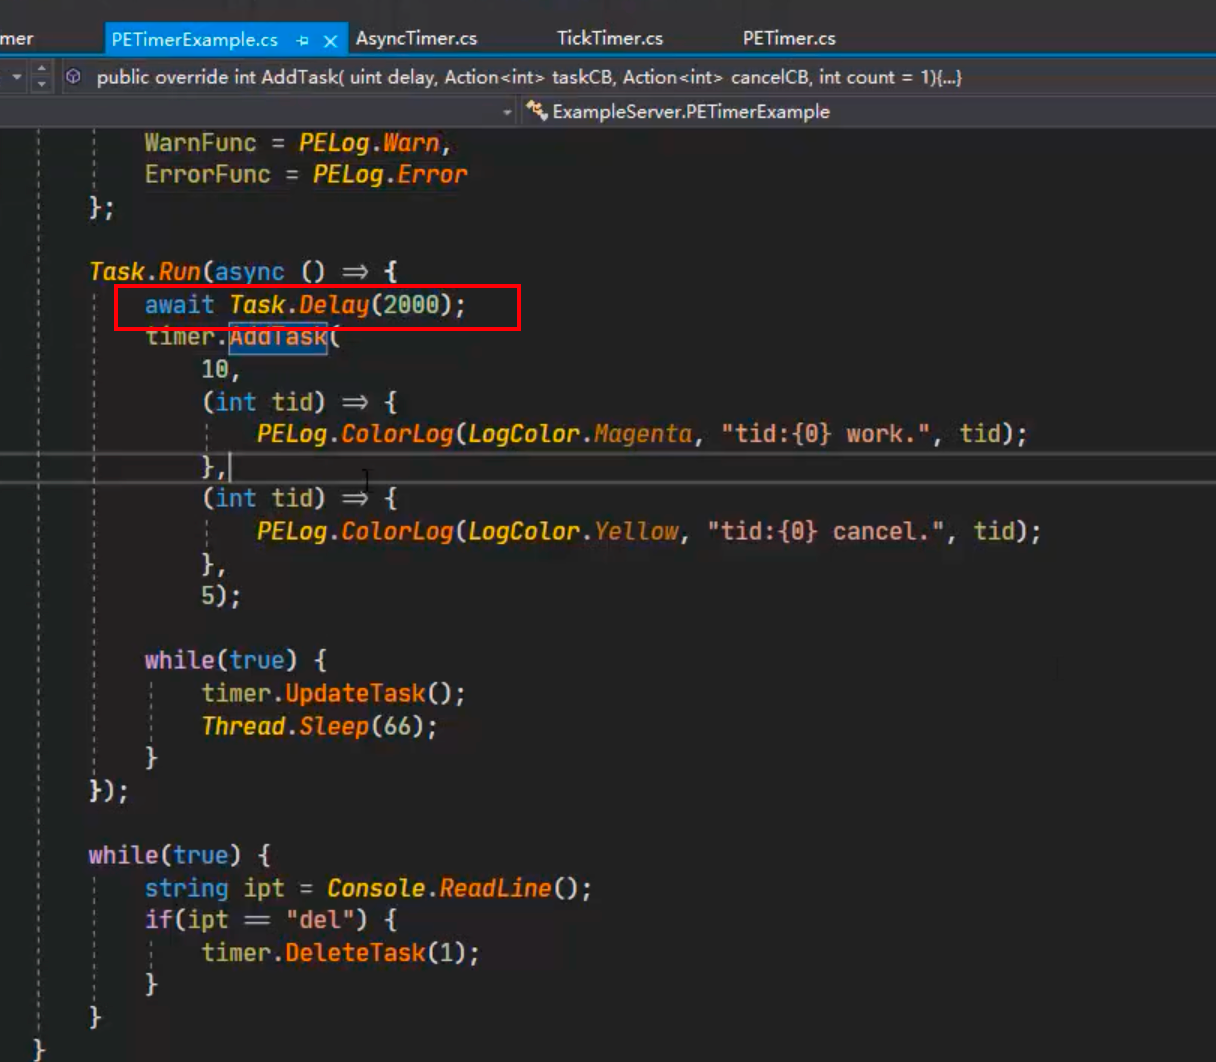1216x1062 pixels.
Task: Click LogColor.Yellow in the code
Action: pyautogui.click(x=573, y=531)
